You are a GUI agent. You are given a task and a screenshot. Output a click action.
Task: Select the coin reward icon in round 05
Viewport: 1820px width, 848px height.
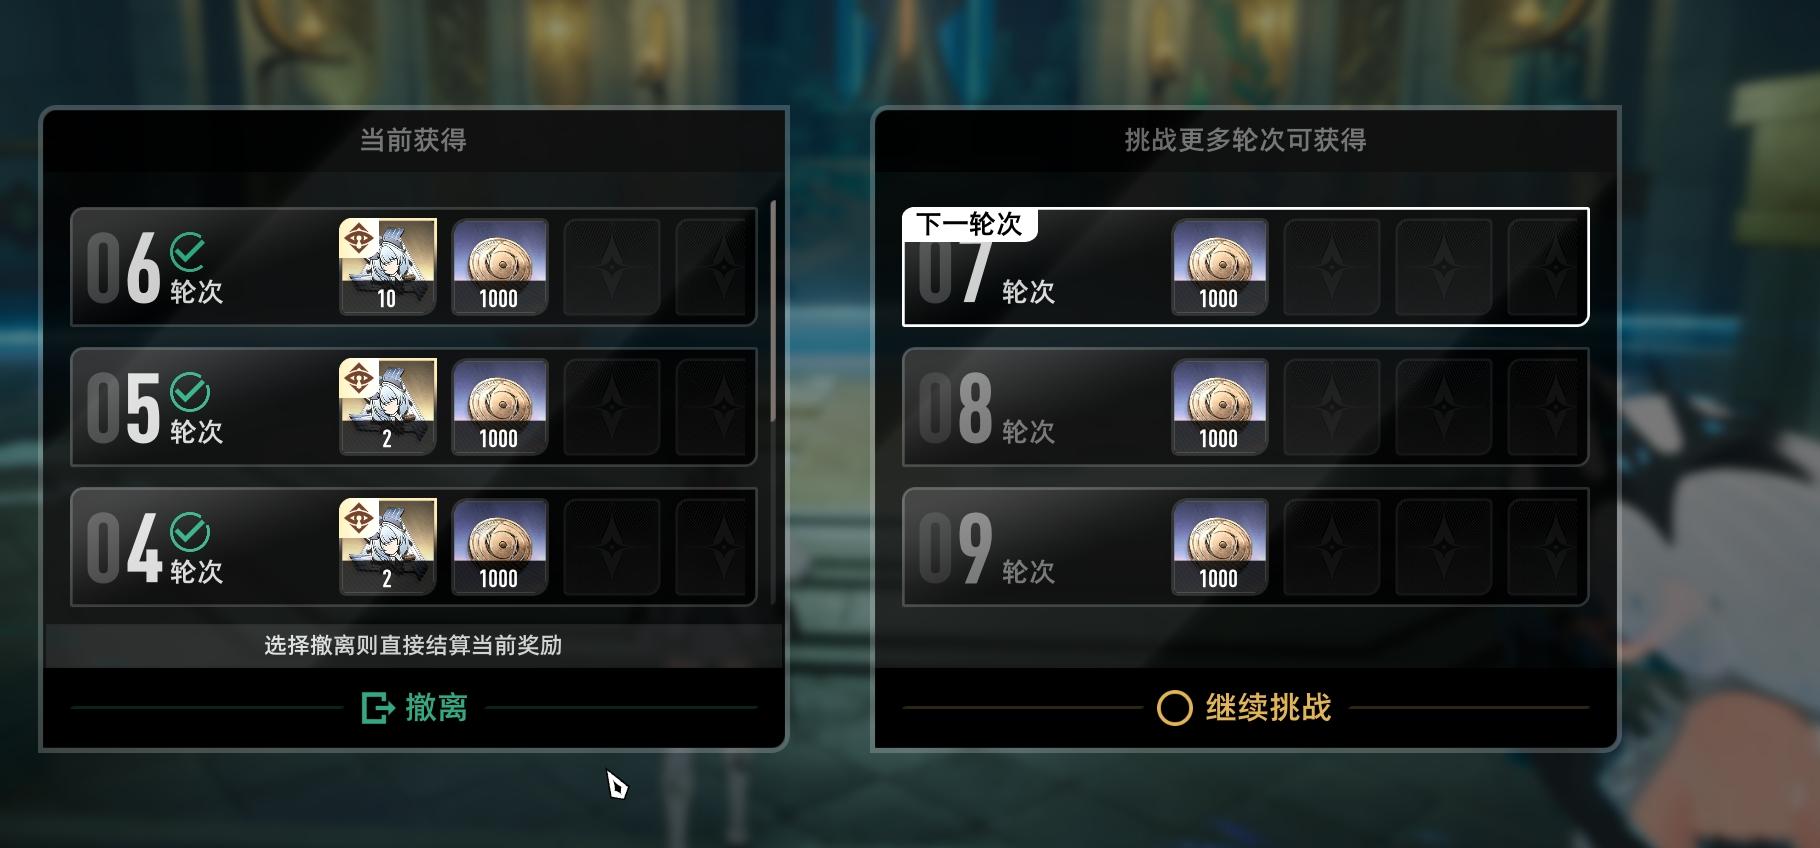(500, 407)
